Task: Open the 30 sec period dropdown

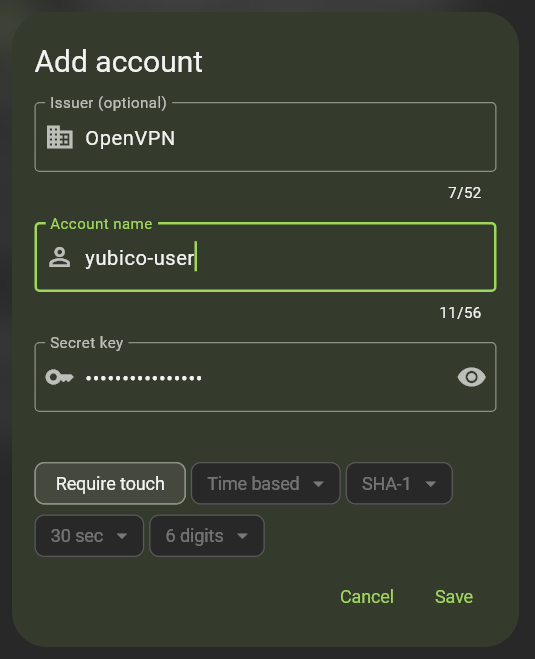Action: [89, 536]
